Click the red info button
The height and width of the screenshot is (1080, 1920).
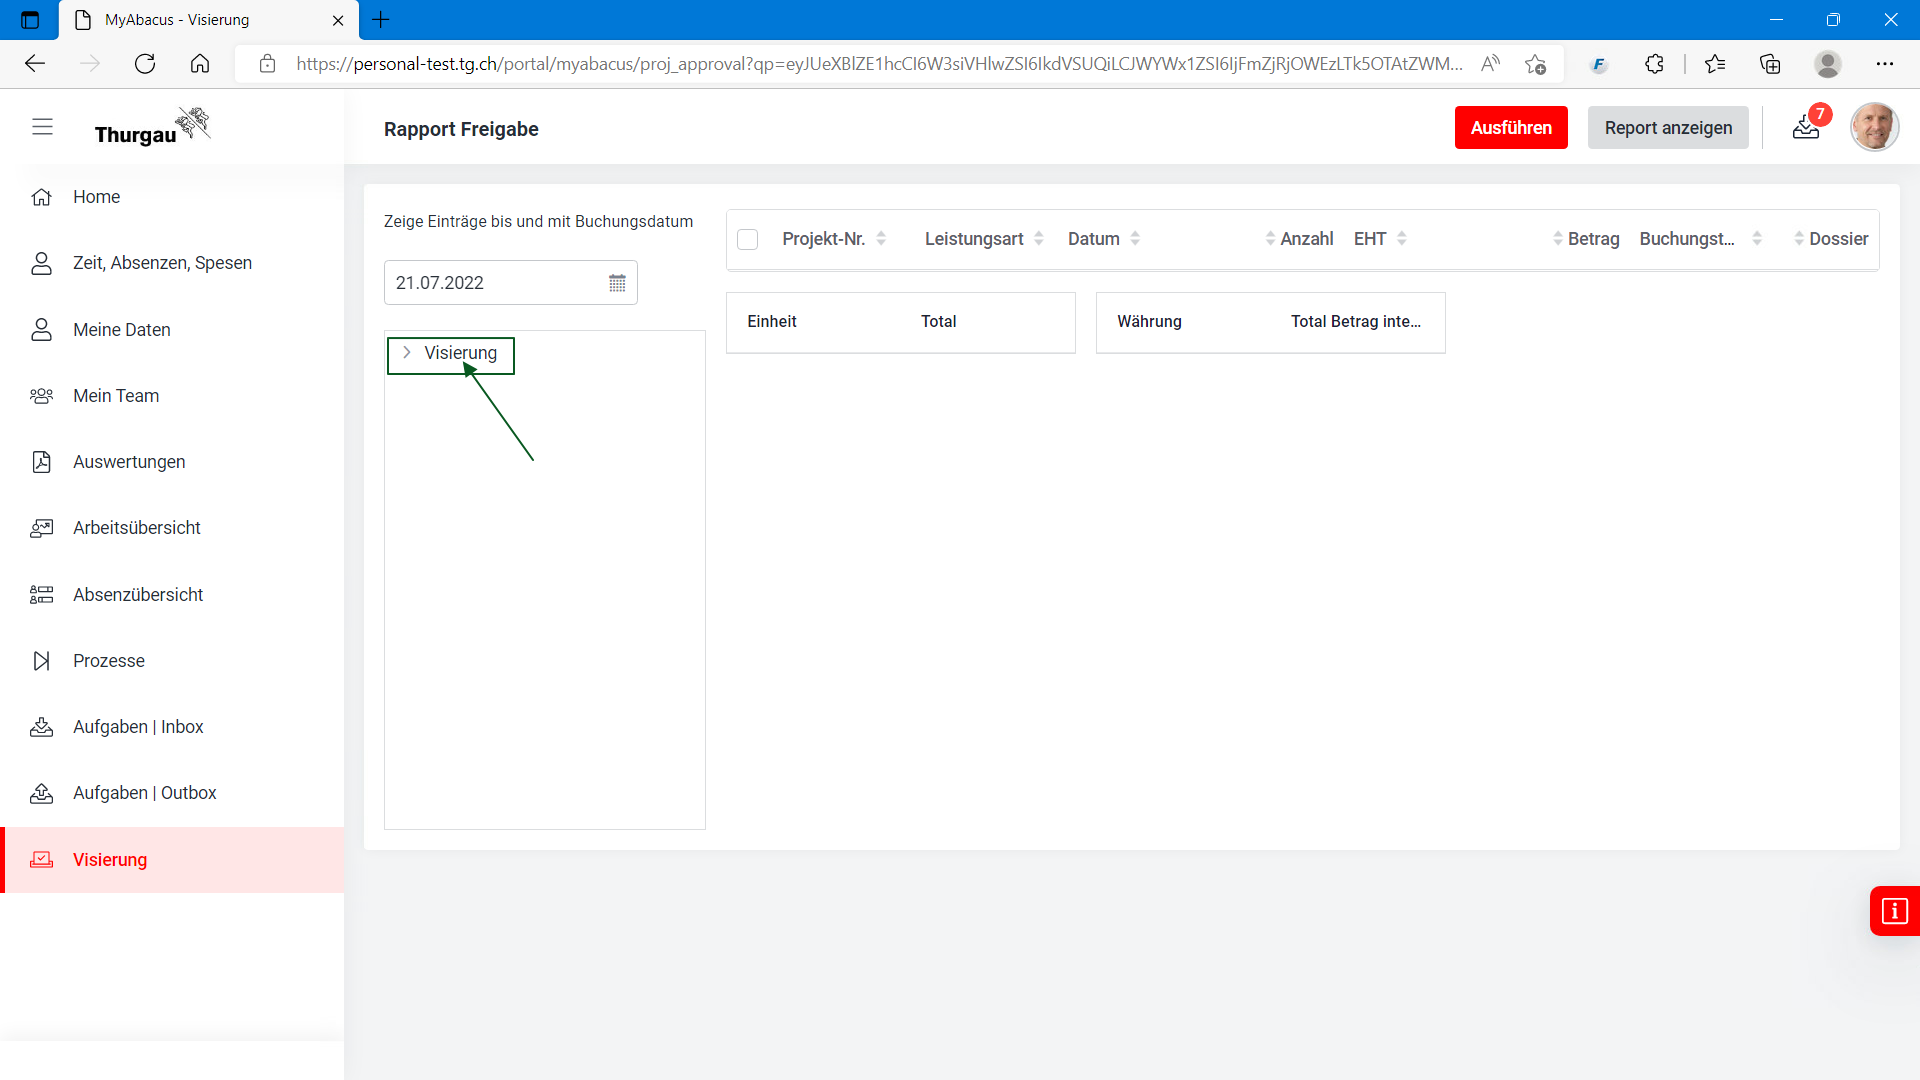[1894, 911]
